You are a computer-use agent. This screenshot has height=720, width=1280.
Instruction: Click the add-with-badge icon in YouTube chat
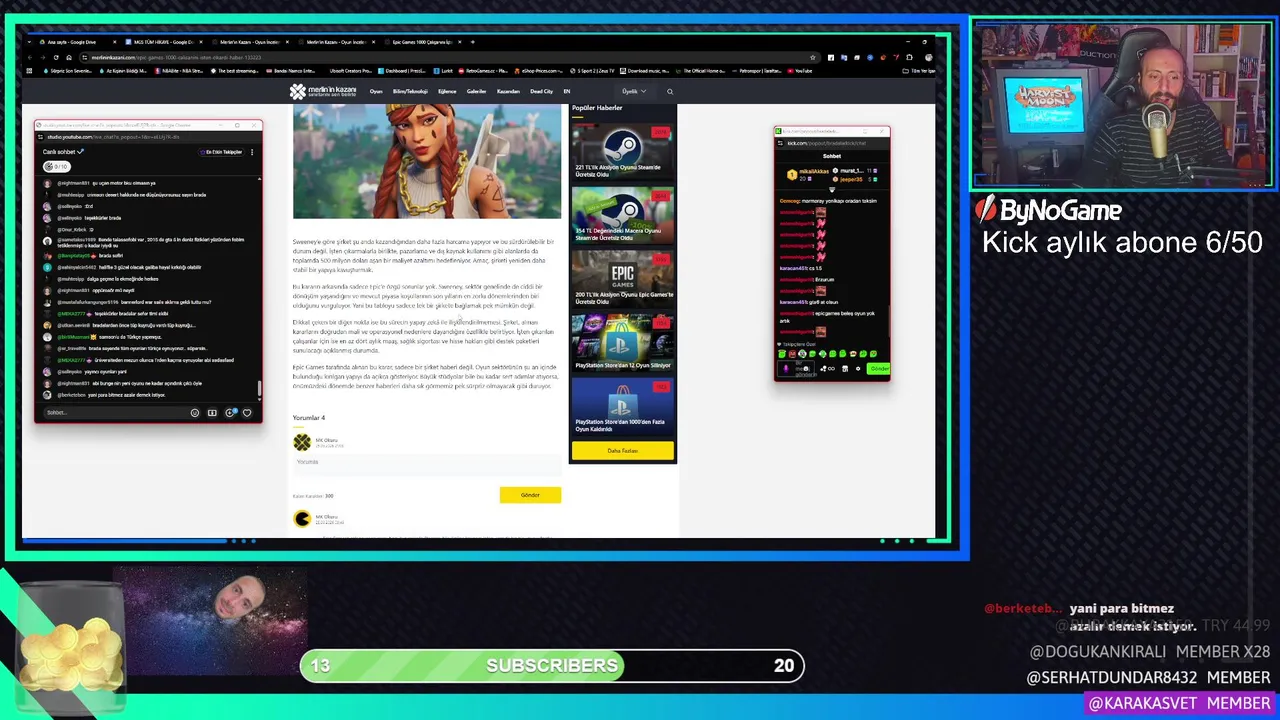tap(230, 412)
